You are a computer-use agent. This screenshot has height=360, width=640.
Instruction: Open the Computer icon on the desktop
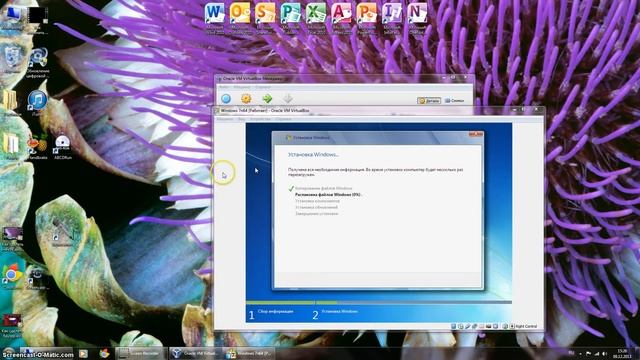12,16
